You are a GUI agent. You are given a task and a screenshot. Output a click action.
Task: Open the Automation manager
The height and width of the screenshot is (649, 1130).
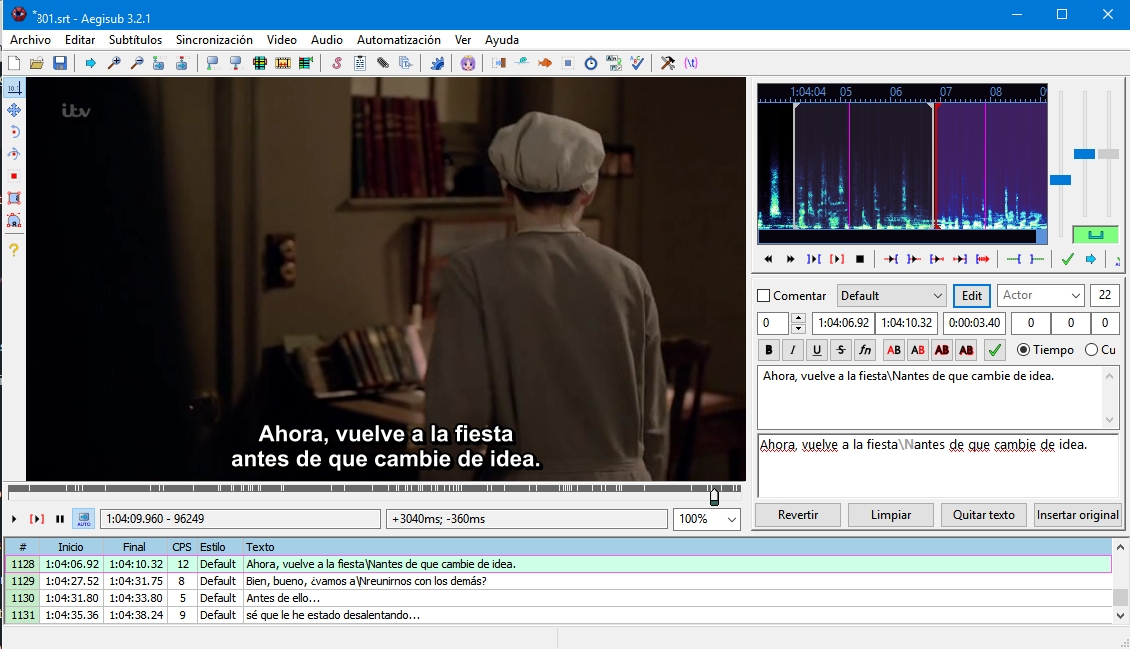pos(437,63)
